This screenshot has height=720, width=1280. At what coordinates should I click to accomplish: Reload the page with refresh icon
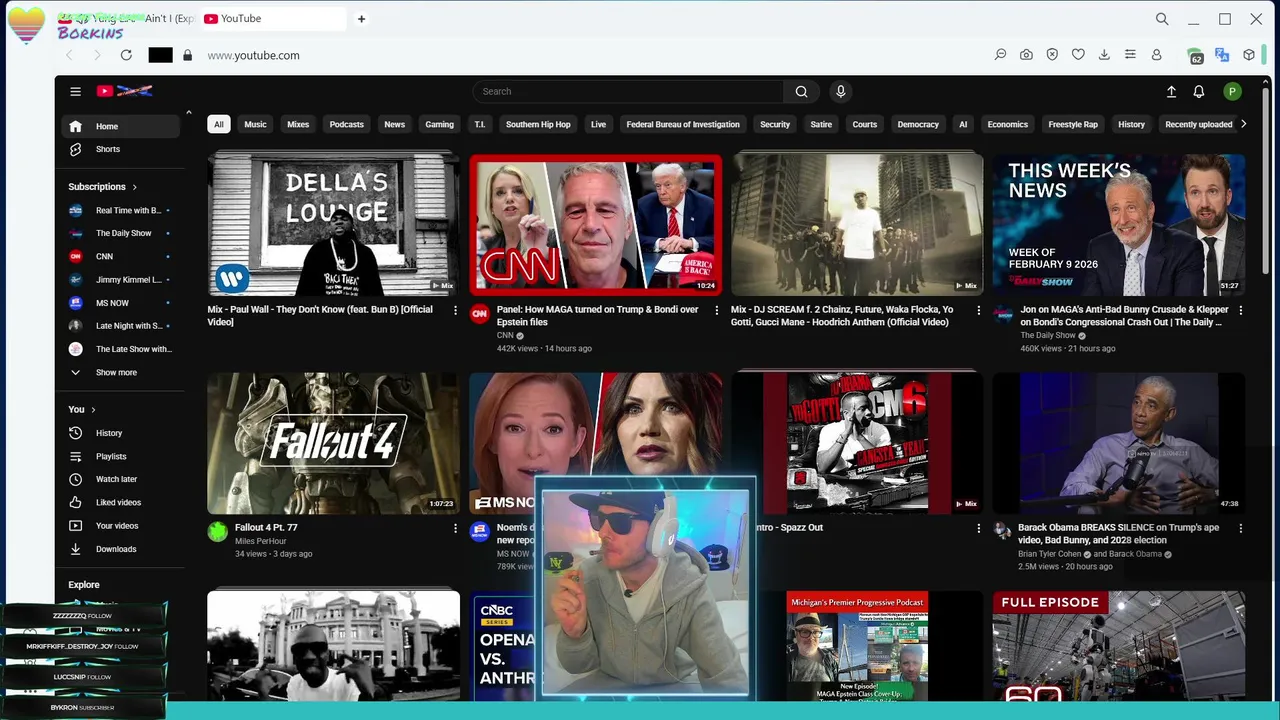point(126,55)
